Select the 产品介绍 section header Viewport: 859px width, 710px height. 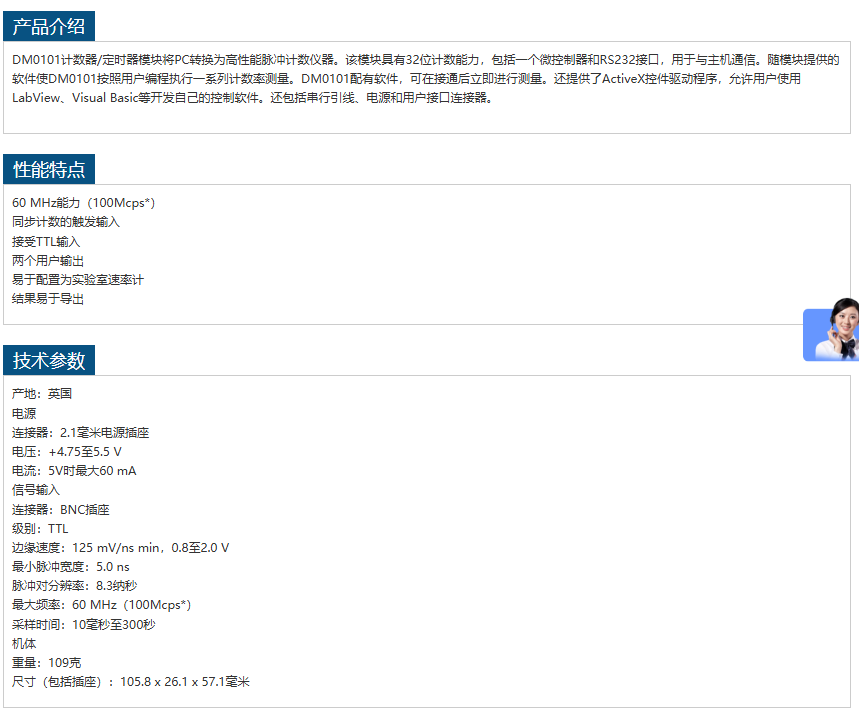coord(49,27)
